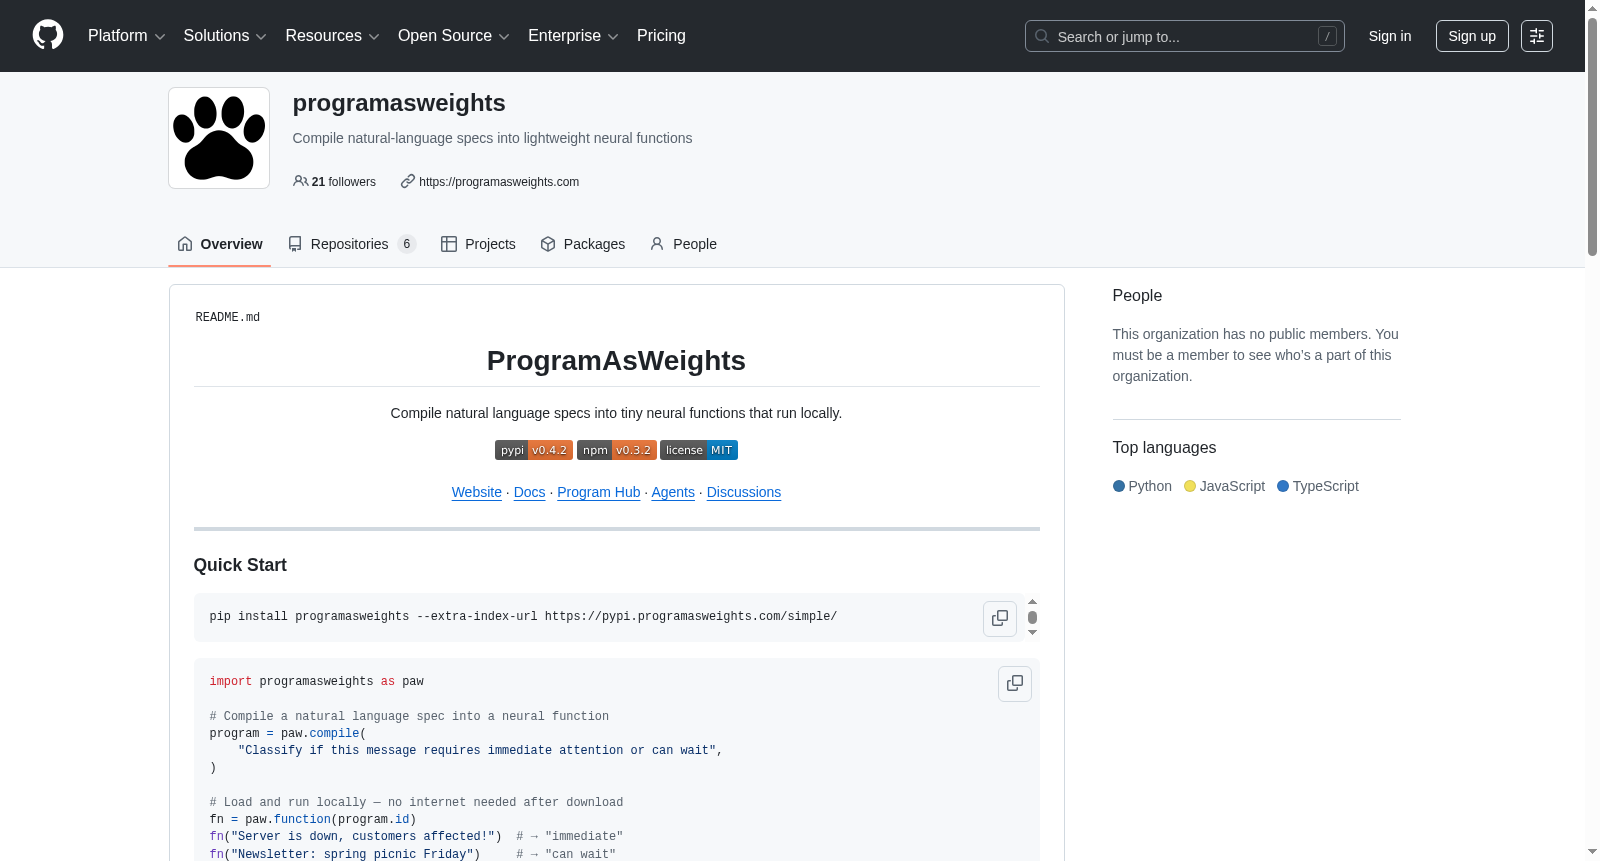The image size is (1600, 861).
Task: Open the GitHub homepage logo
Action: [x=48, y=36]
